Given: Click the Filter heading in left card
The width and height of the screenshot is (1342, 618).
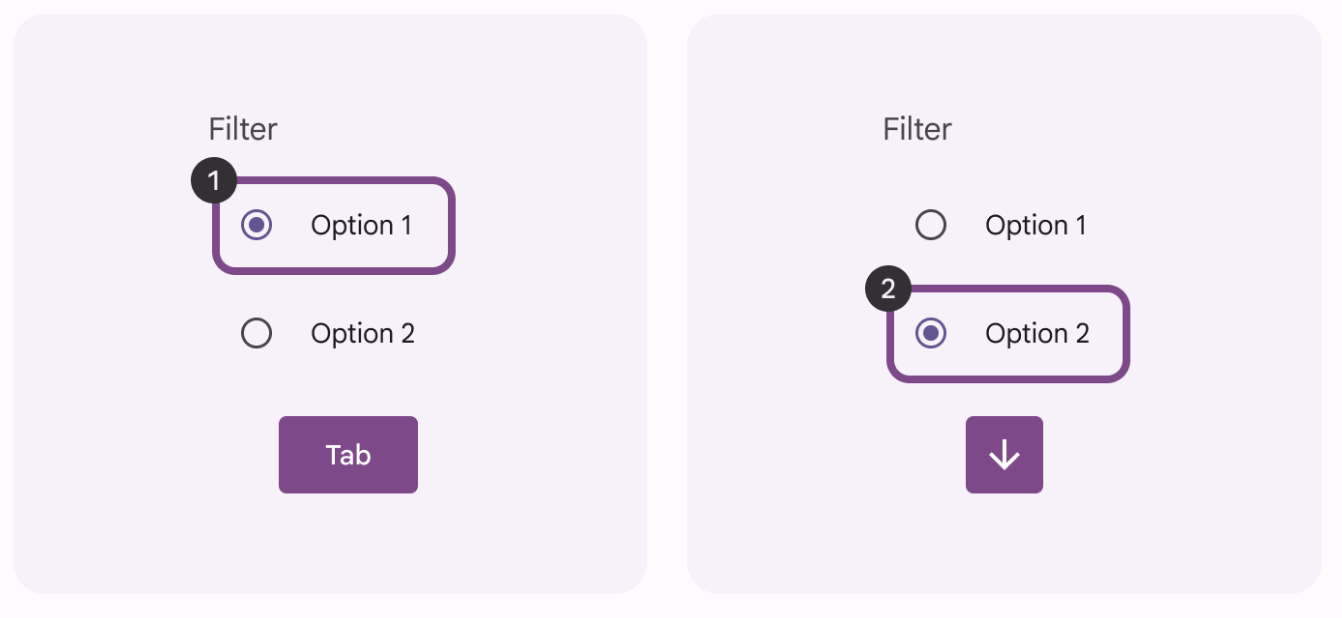Looking at the screenshot, I should click(x=243, y=129).
